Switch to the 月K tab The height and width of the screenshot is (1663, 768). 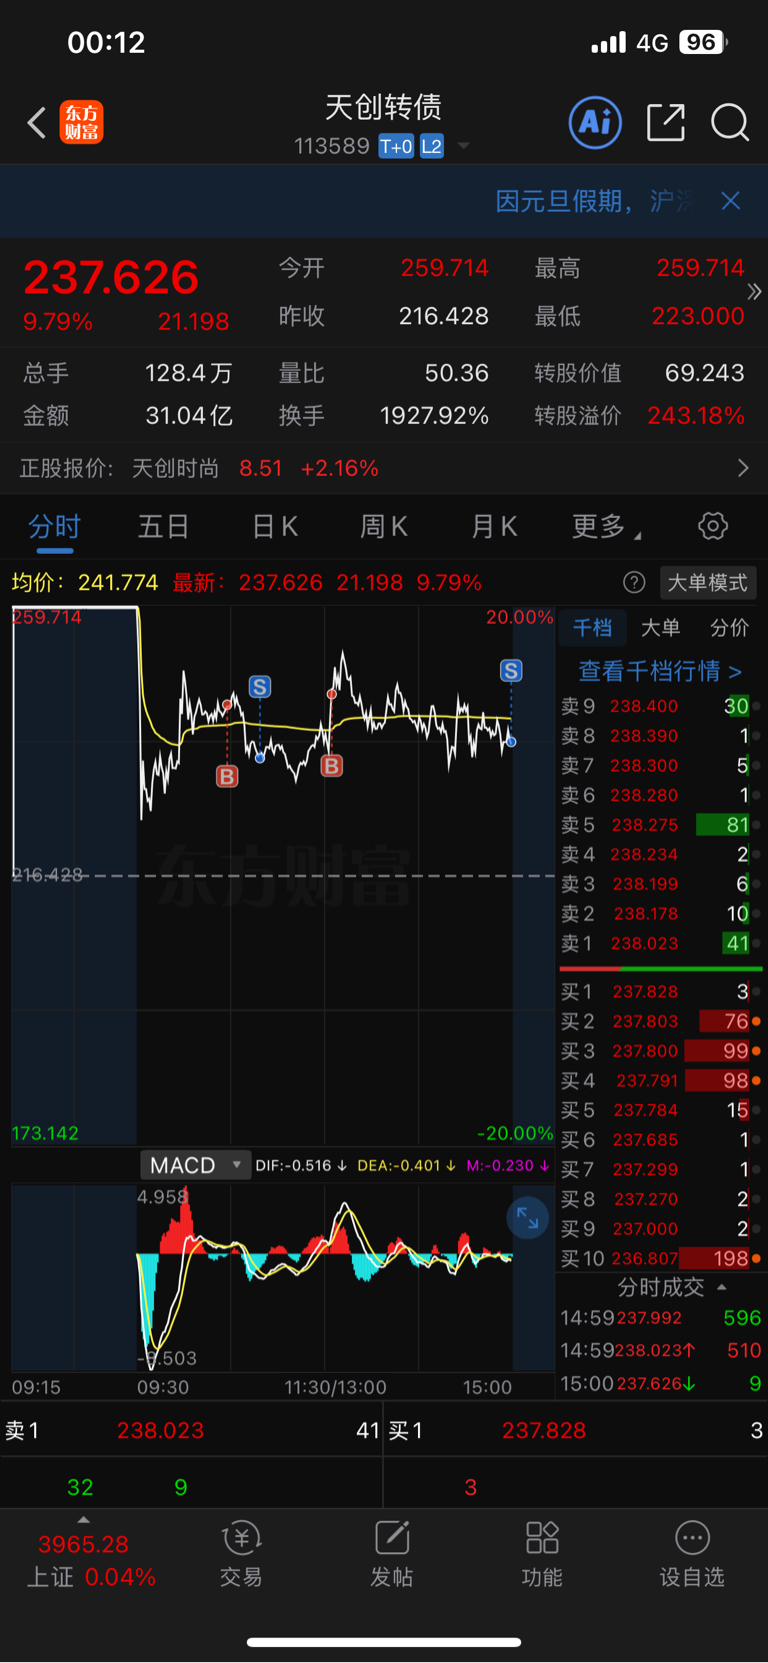click(494, 526)
